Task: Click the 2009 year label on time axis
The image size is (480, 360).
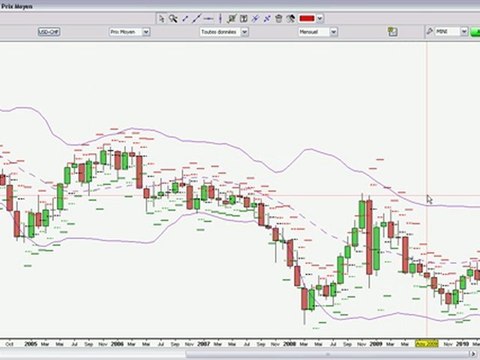Action: (376, 344)
